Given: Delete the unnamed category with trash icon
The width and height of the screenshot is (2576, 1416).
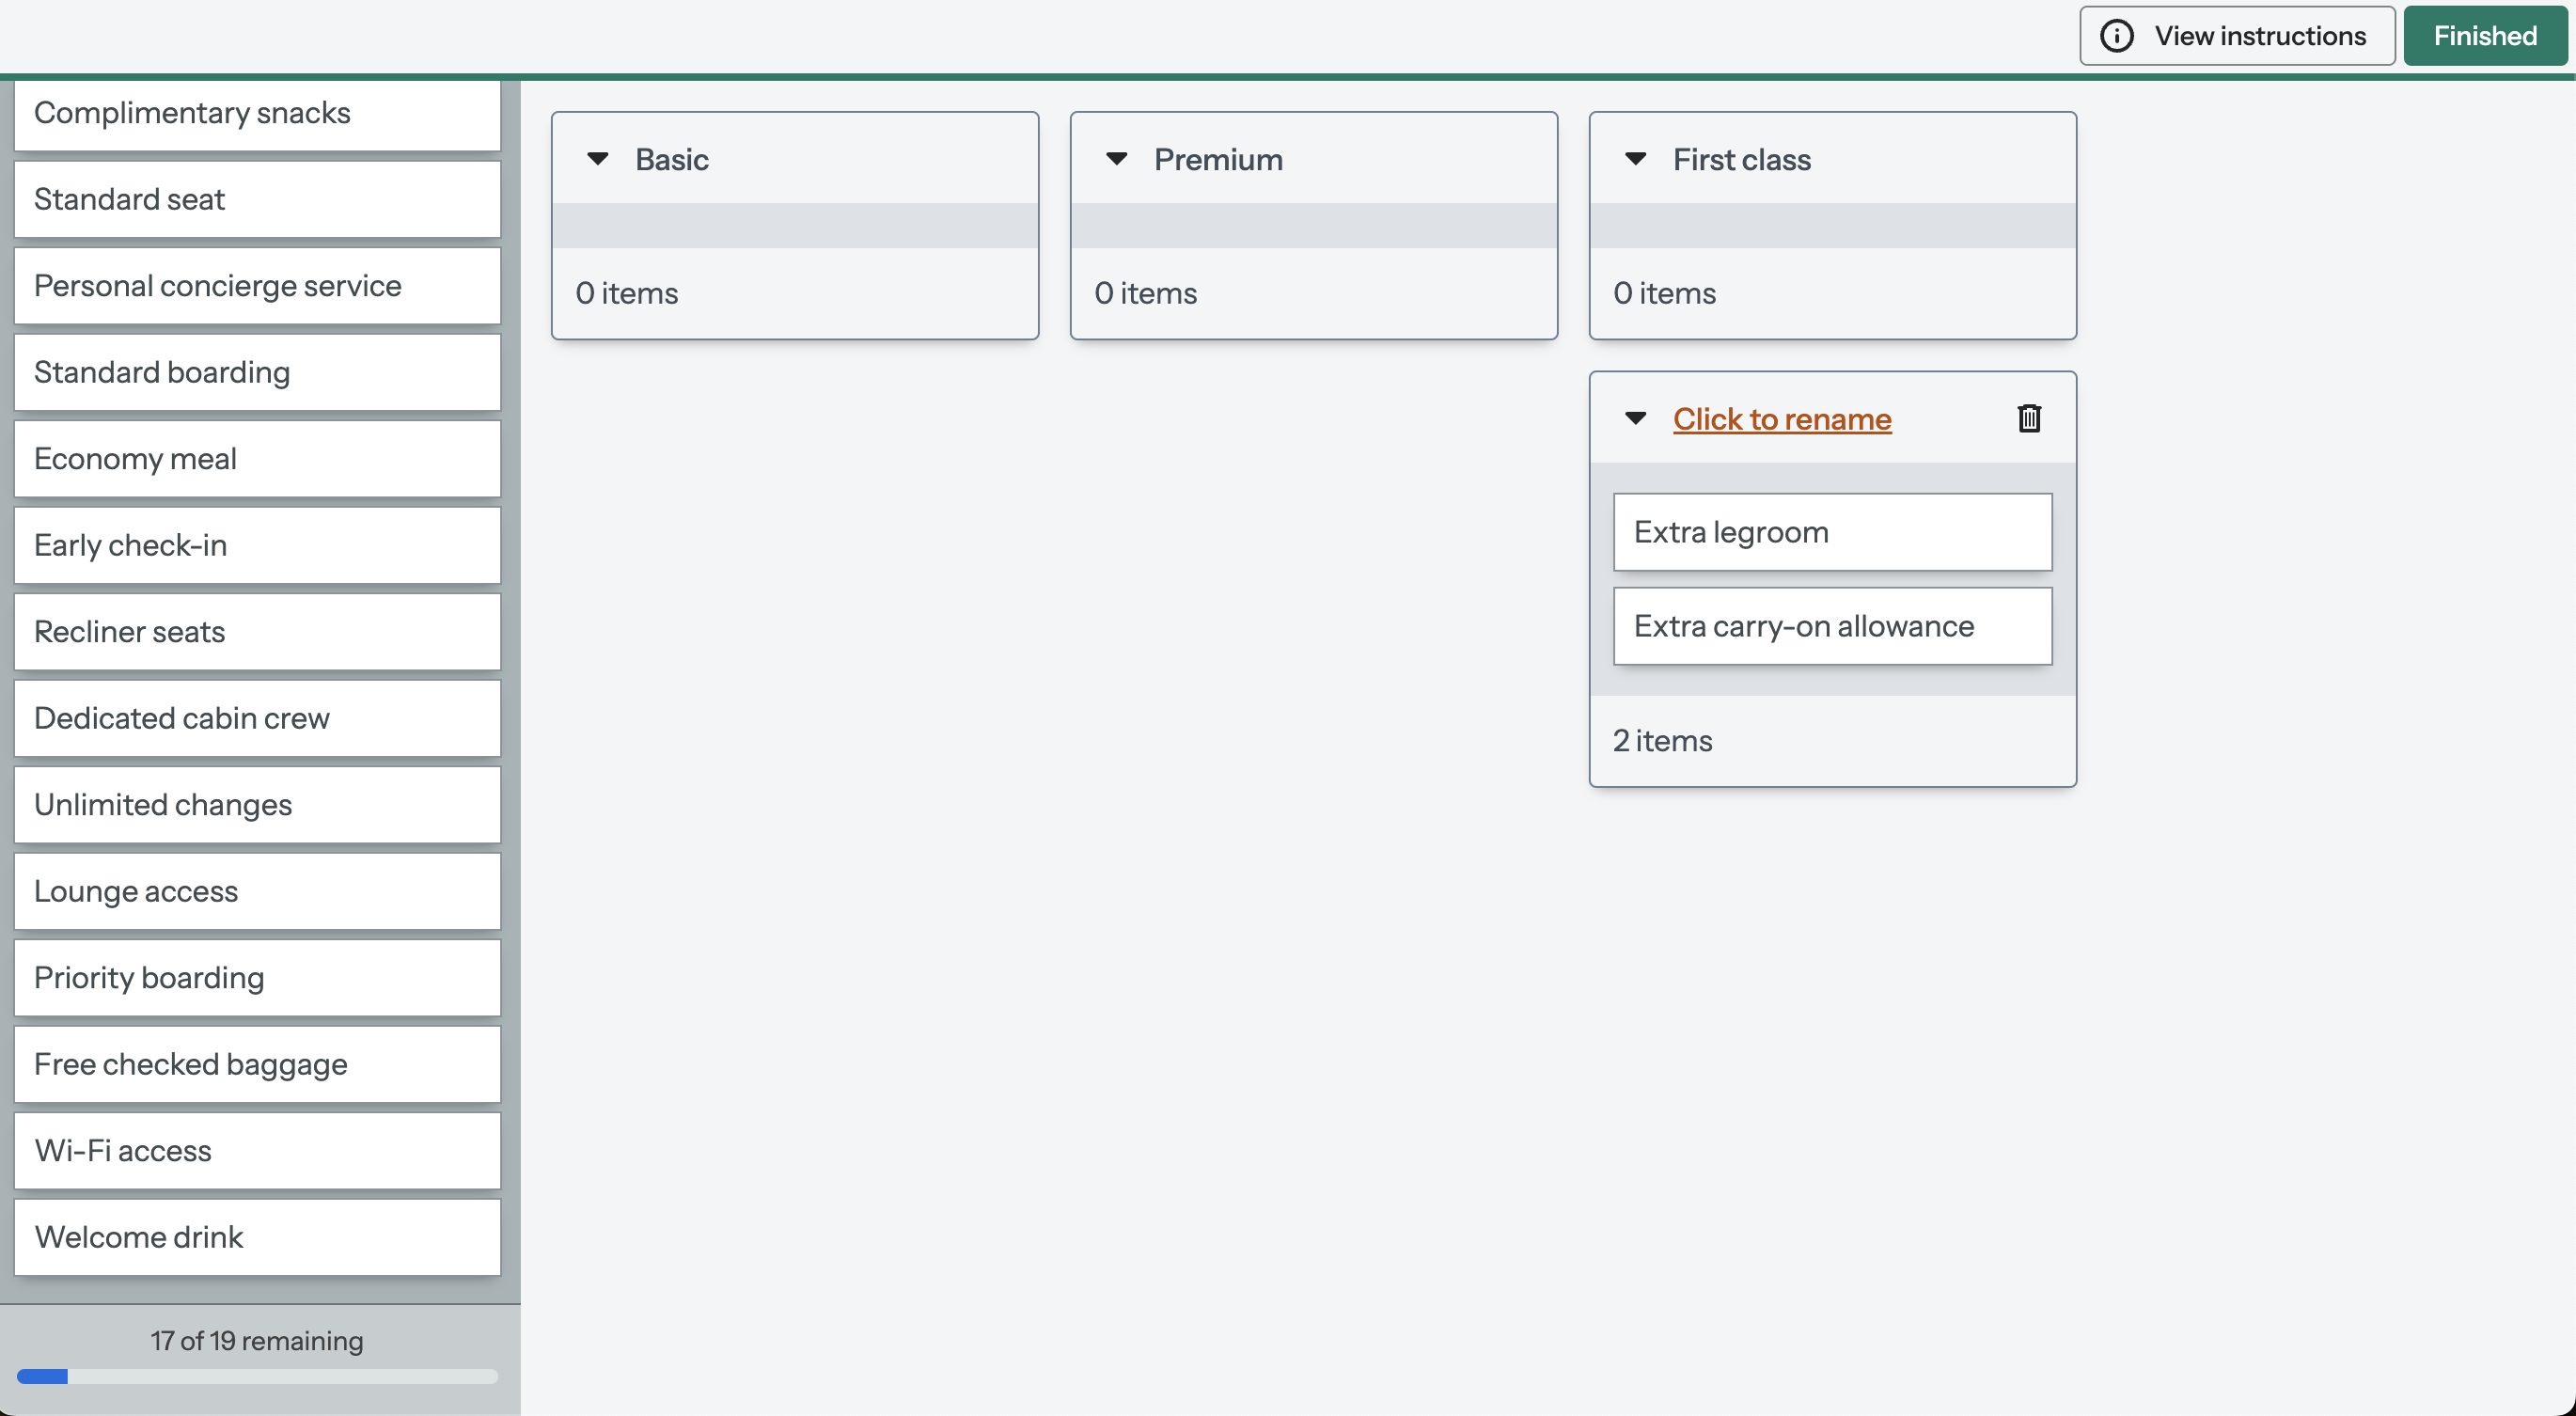Looking at the screenshot, I should point(2029,418).
